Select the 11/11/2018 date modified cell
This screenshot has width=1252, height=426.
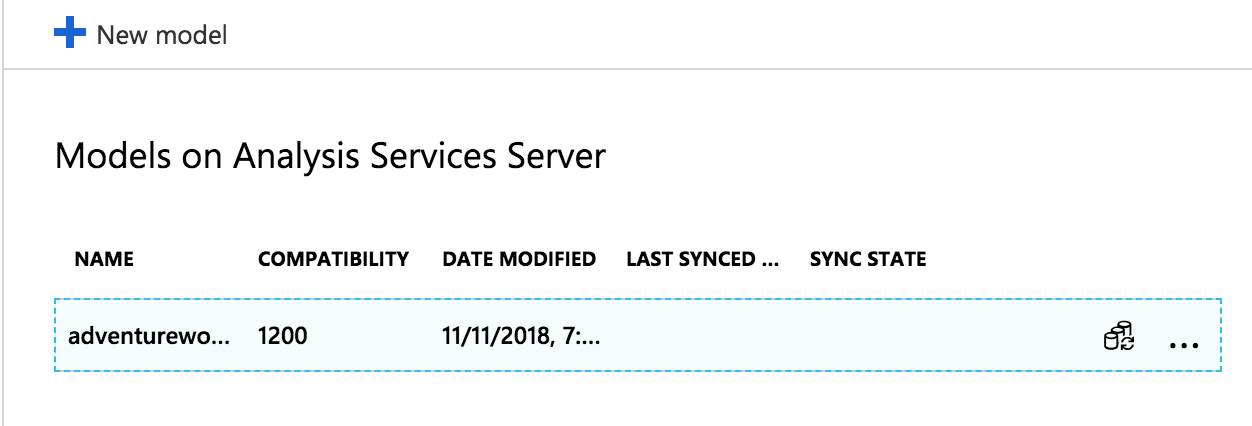pyautogui.click(x=521, y=337)
